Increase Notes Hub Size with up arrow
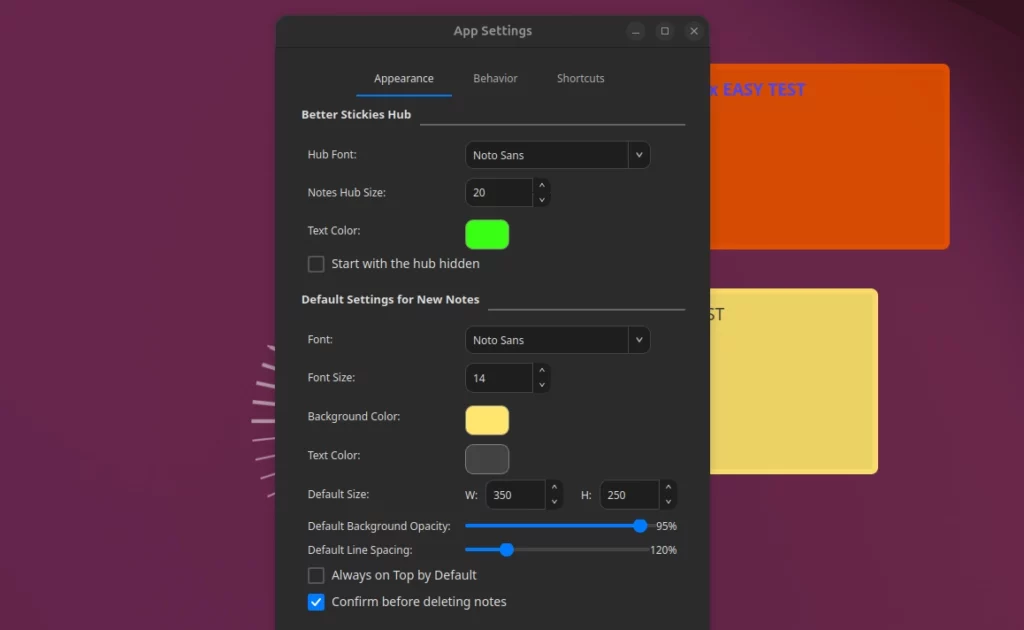Image resolution: width=1024 pixels, height=630 pixels. tap(541, 185)
